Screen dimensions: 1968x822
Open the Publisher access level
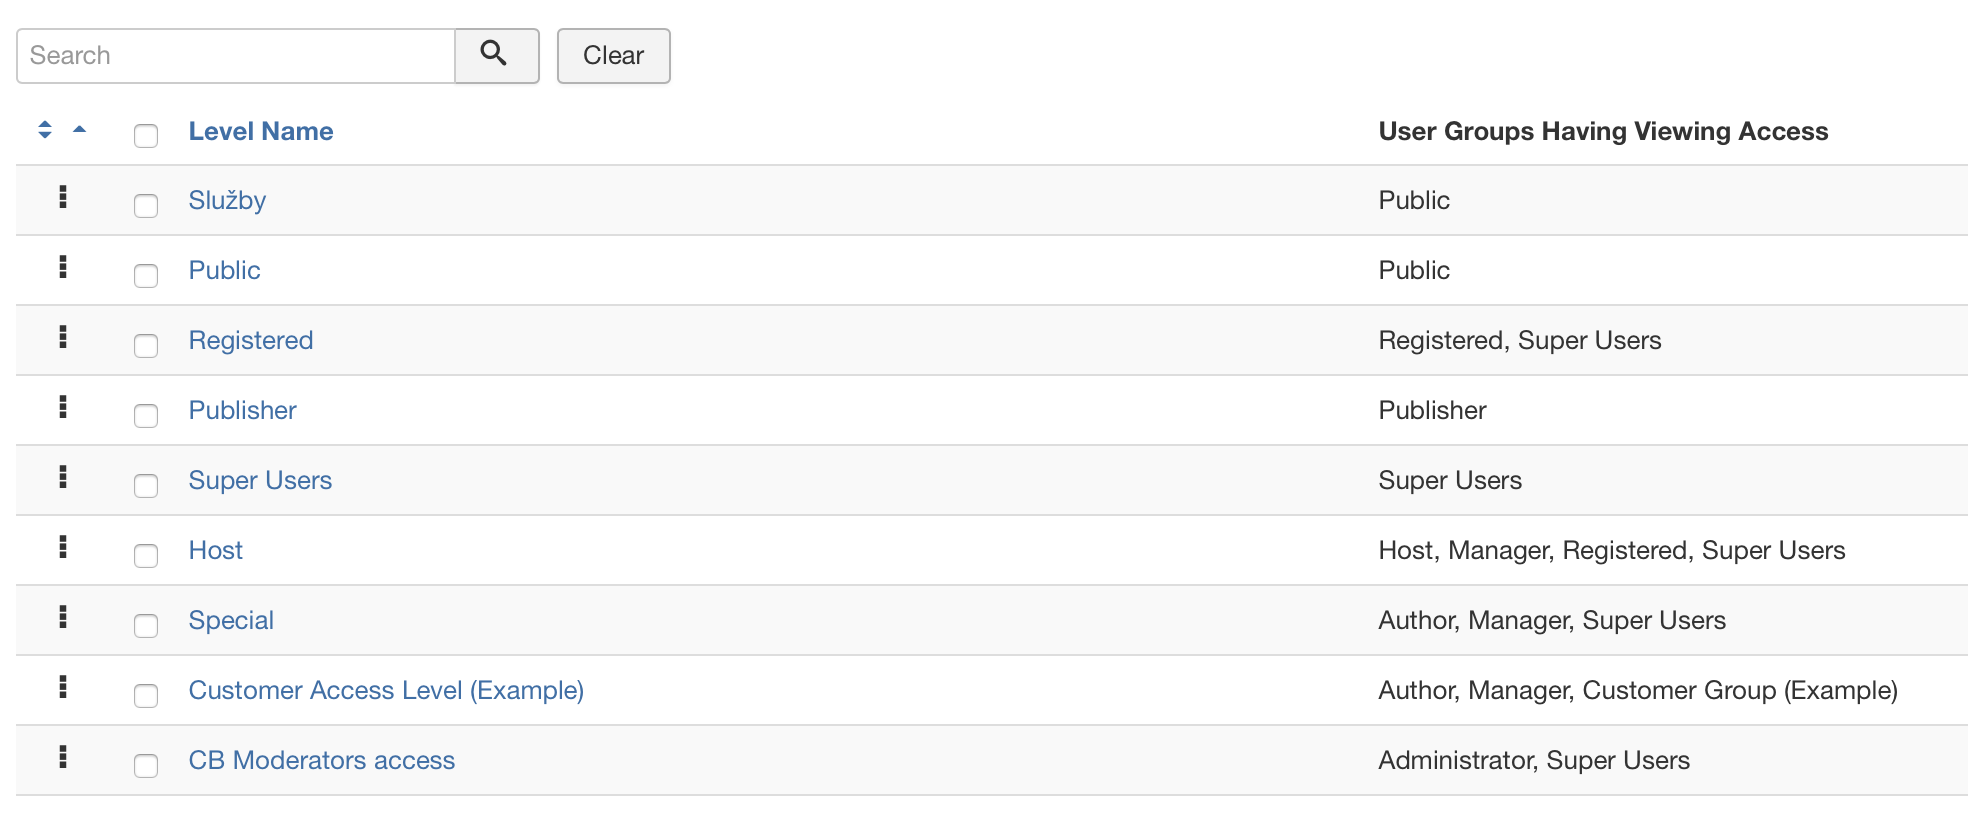[x=243, y=410]
